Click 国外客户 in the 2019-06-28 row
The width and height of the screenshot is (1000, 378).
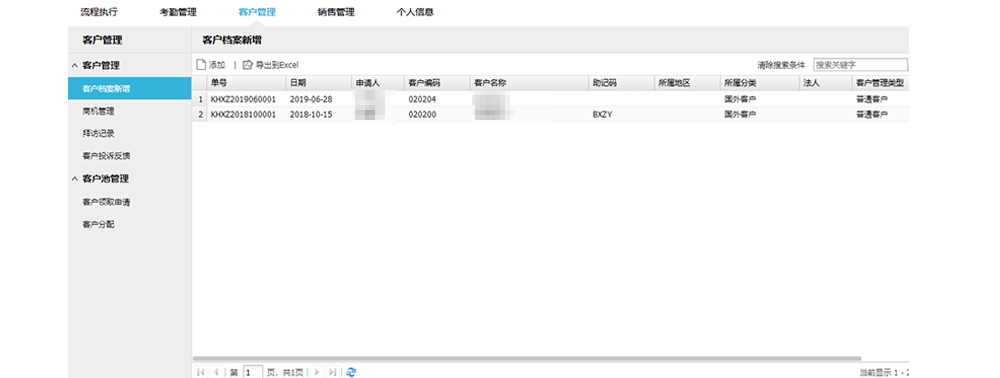[x=740, y=99]
